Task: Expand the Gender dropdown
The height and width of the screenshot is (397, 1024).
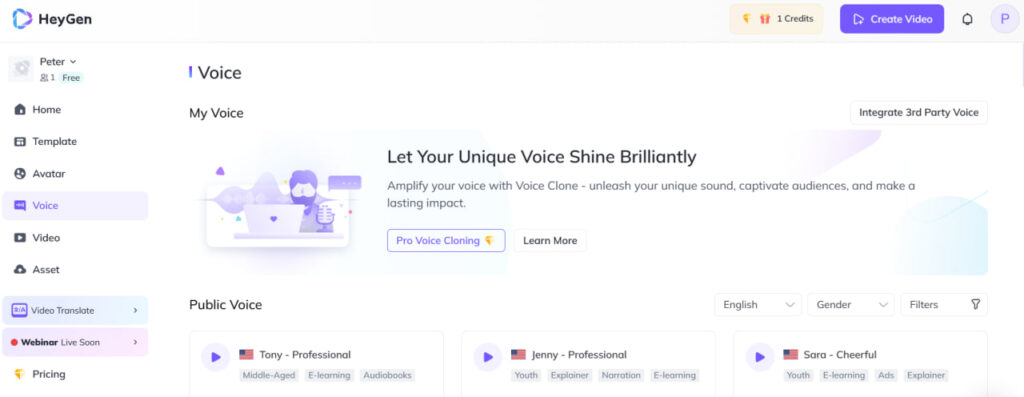Action: [x=851, y=304]
